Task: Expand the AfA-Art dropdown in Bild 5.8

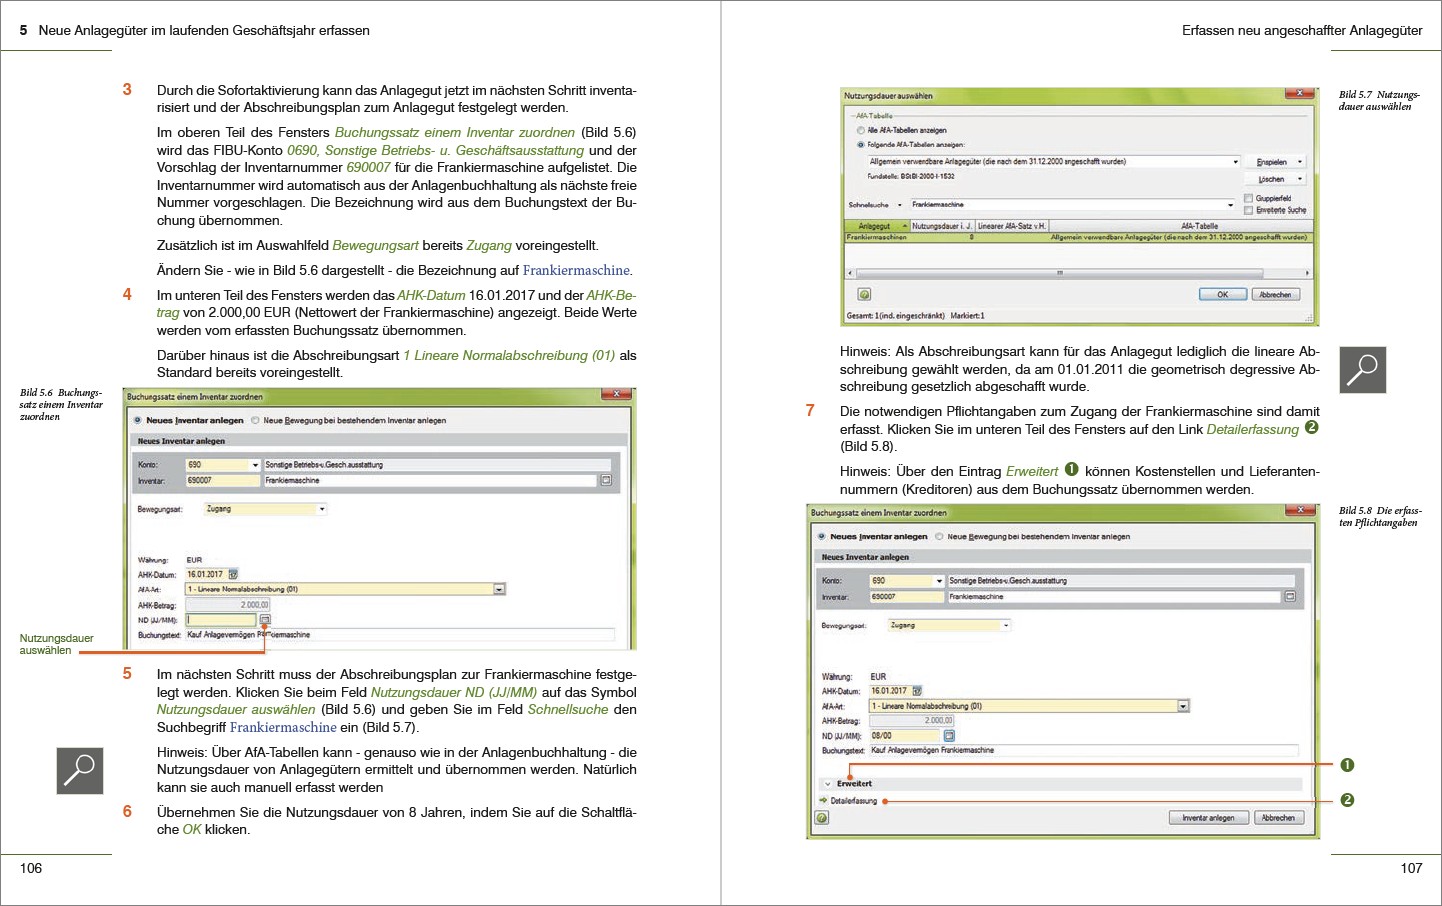Action: (1183, 706)
